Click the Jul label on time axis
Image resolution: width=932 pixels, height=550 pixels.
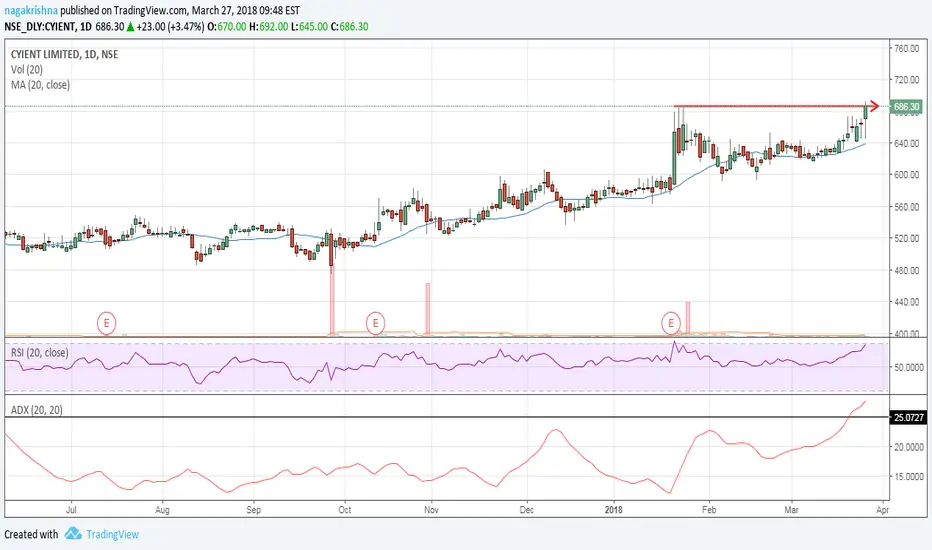71,510
